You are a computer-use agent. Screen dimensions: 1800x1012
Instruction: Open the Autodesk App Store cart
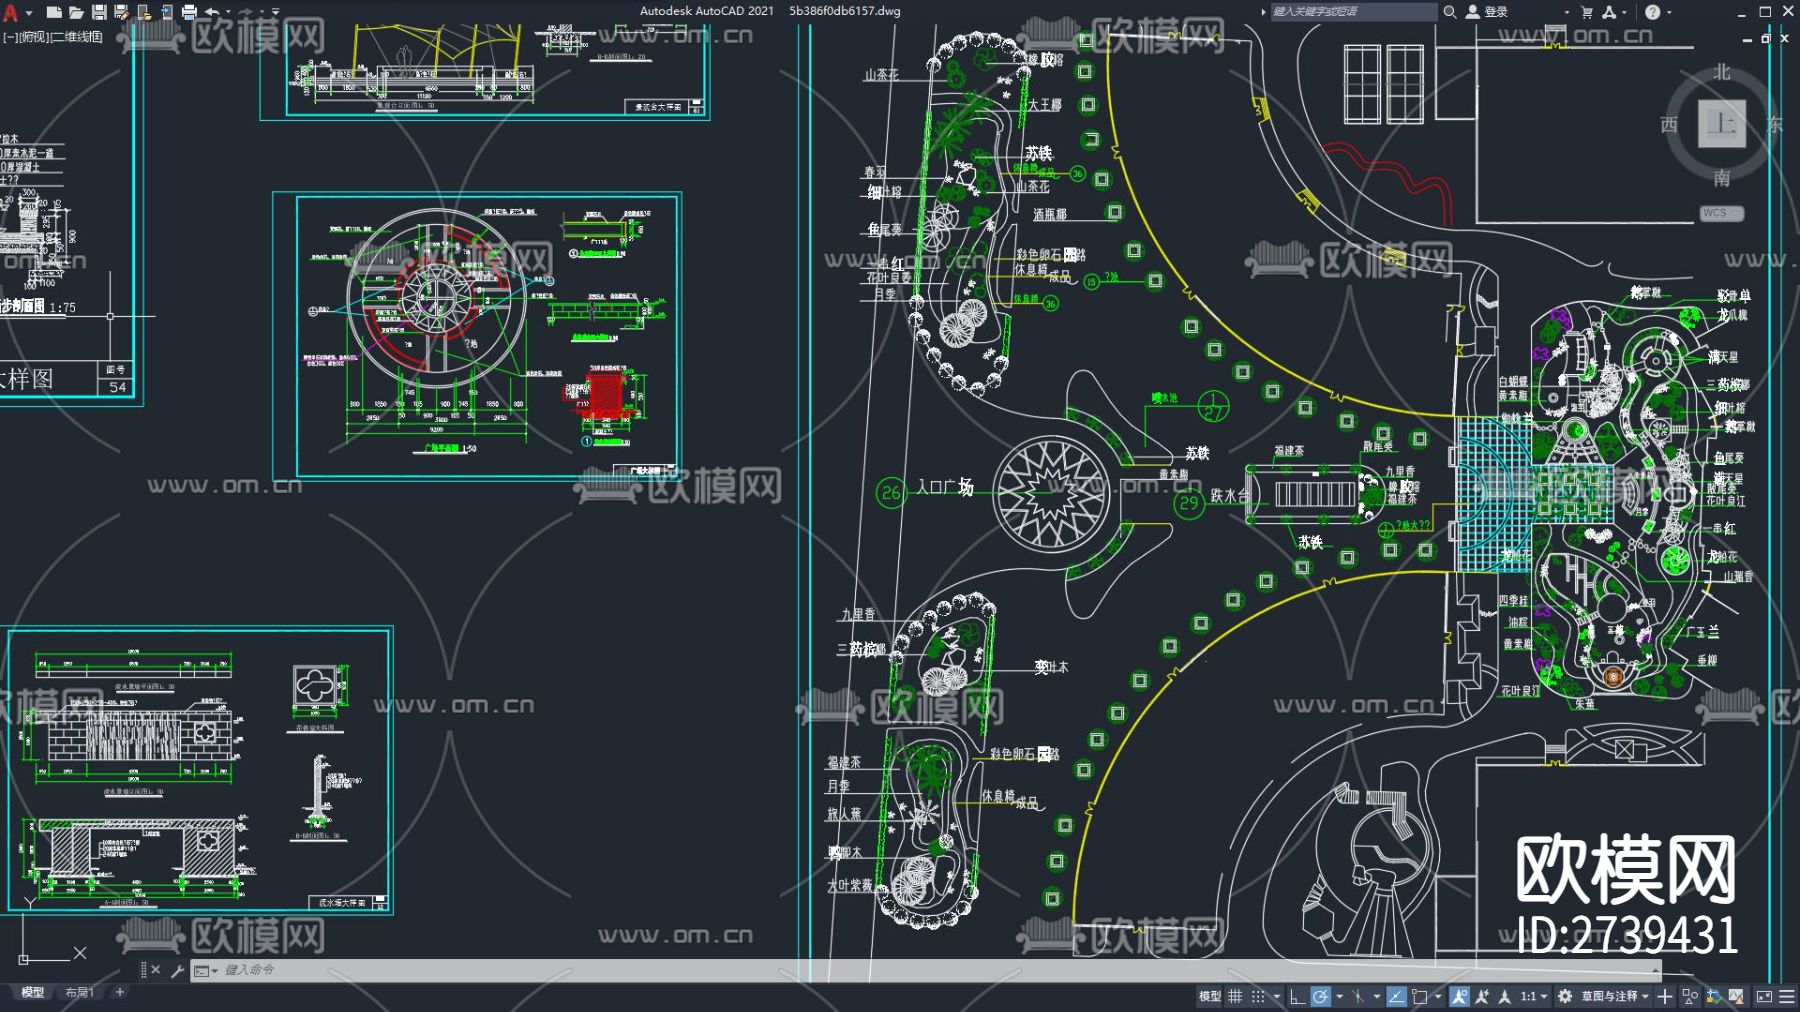point(1587,12)
